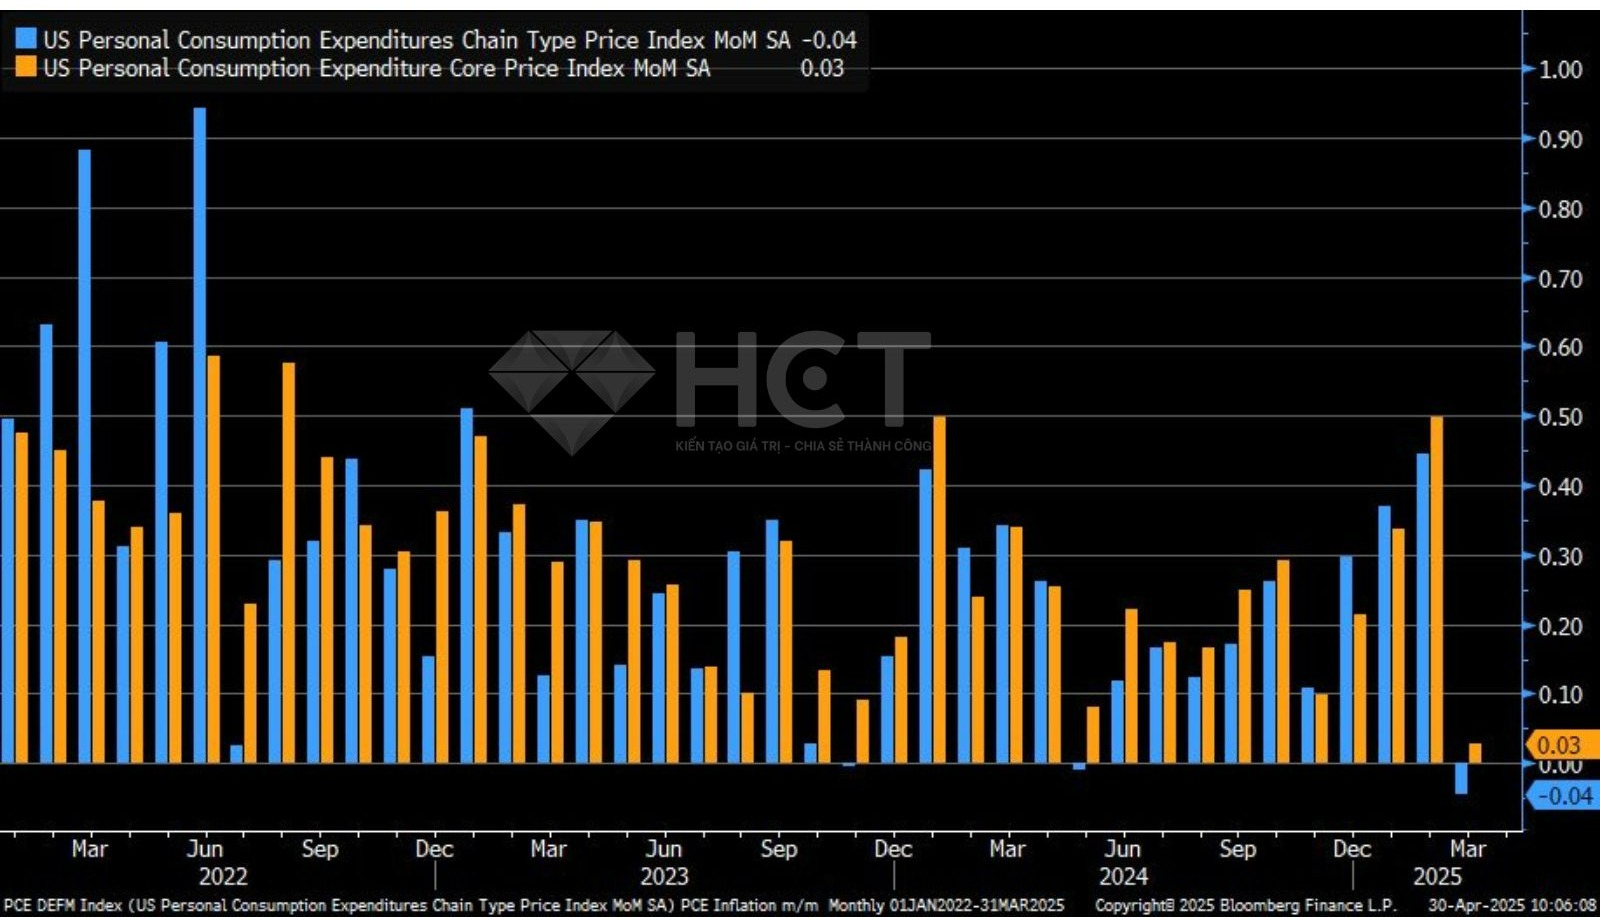Click the 1.00 y-axis label
This screenshot has height=917, width=1600.
1560,70
